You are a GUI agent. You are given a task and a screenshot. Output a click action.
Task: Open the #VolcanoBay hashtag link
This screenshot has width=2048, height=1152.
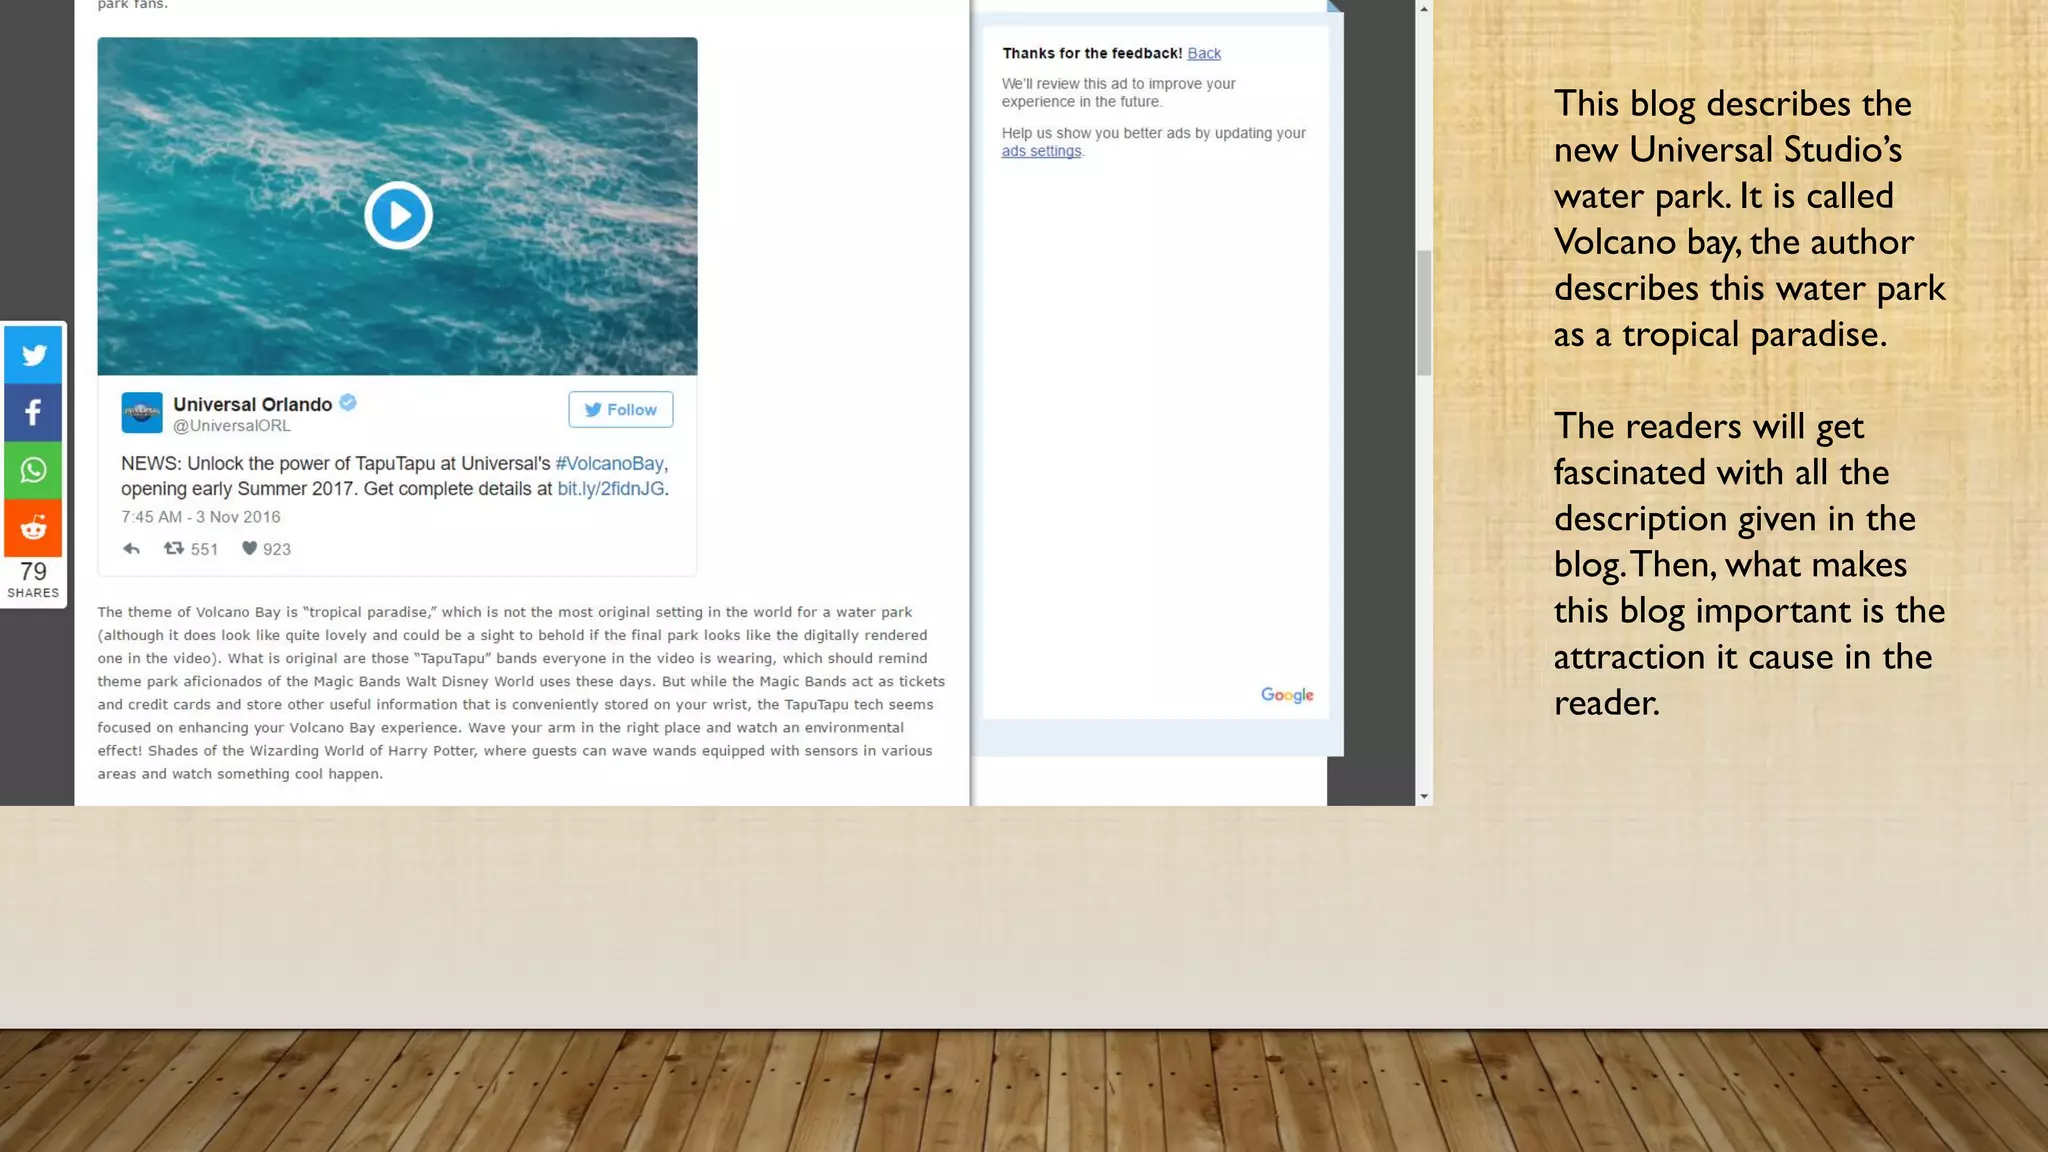(x=609, y=463)
